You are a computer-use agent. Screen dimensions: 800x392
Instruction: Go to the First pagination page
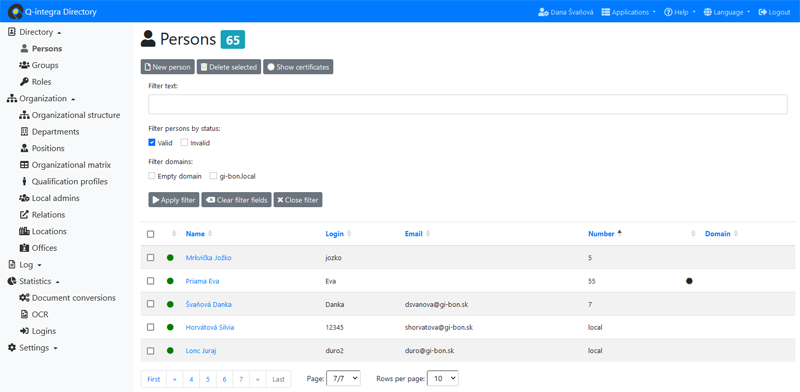click(x=154, y=379)
